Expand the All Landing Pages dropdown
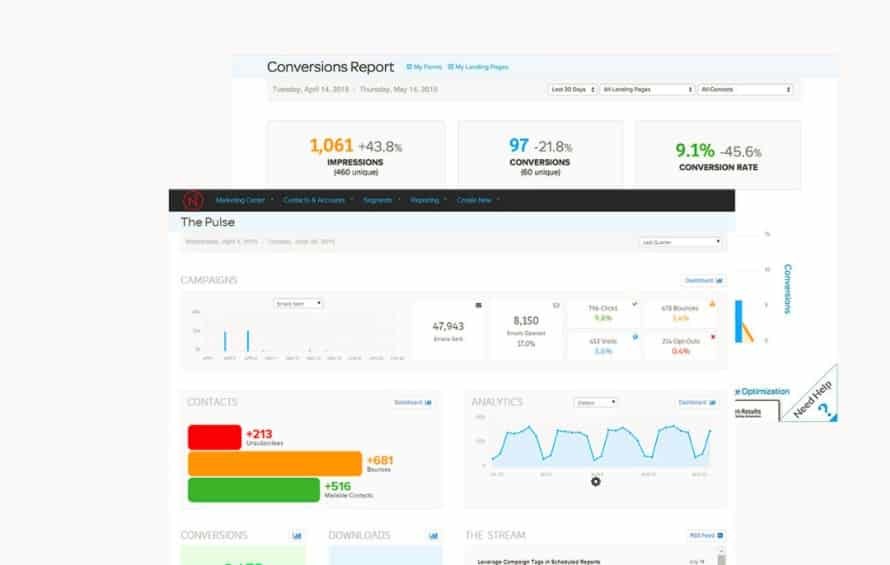The width and height of the screenshot is (890, 565). 646,89
